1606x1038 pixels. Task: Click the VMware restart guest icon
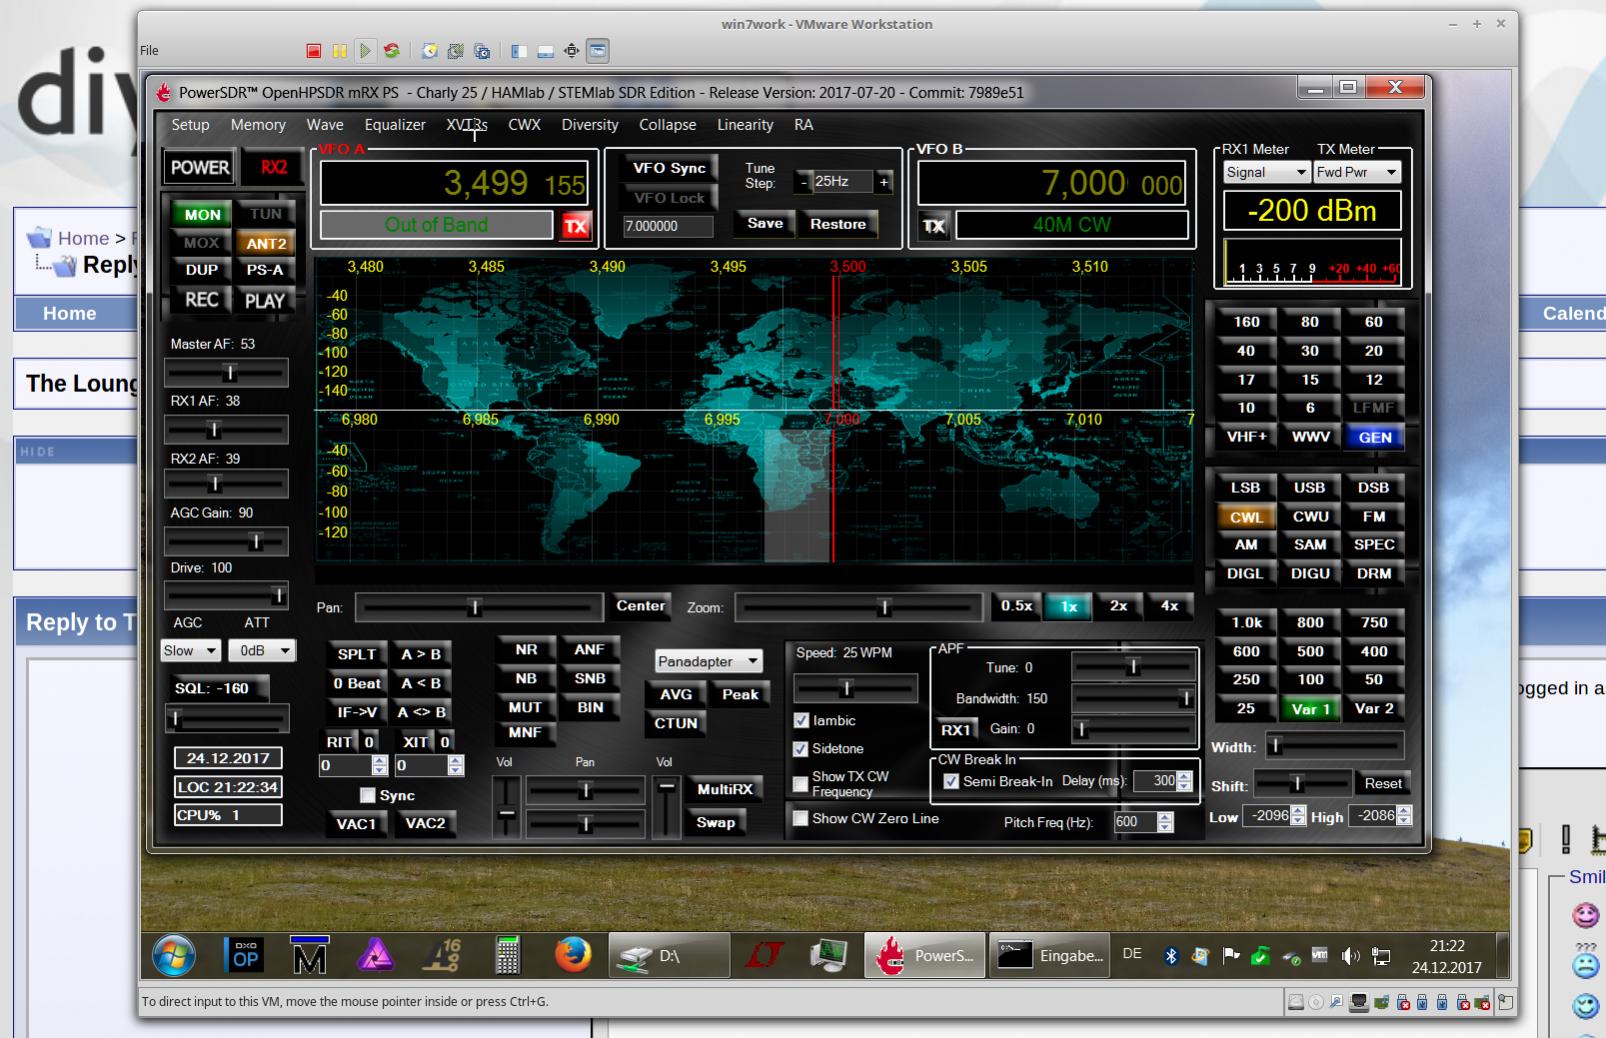(x=391, y=50)
